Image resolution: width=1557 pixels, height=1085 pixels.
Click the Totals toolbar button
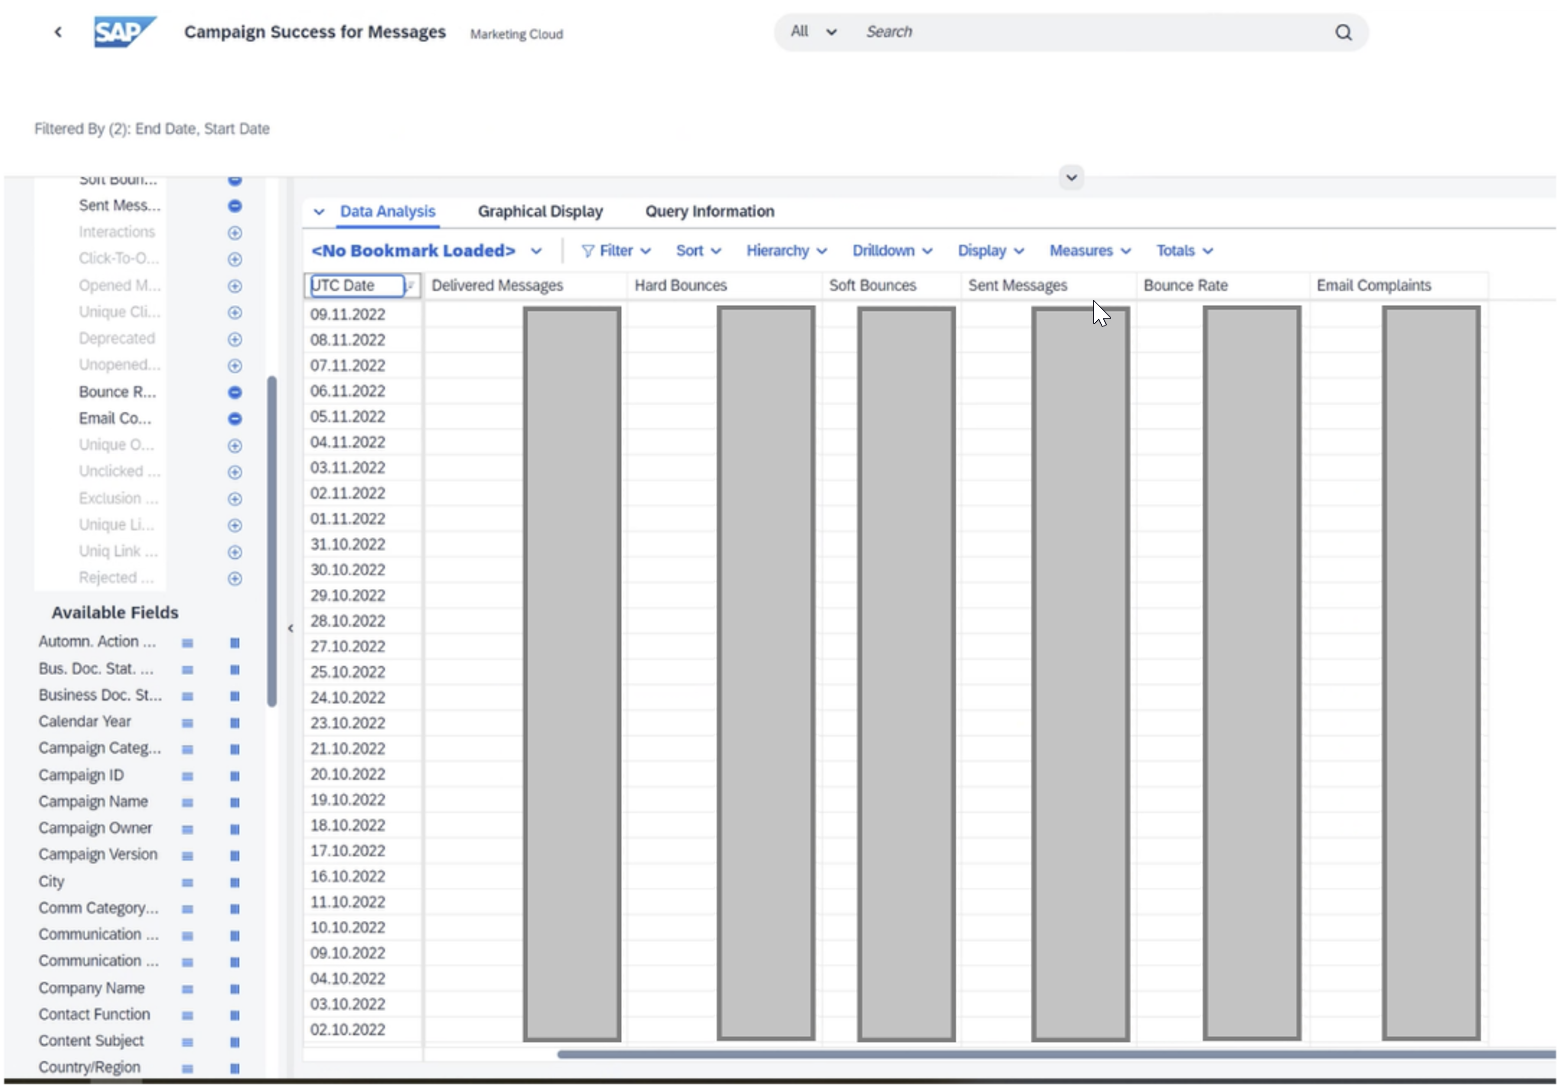1184,251
